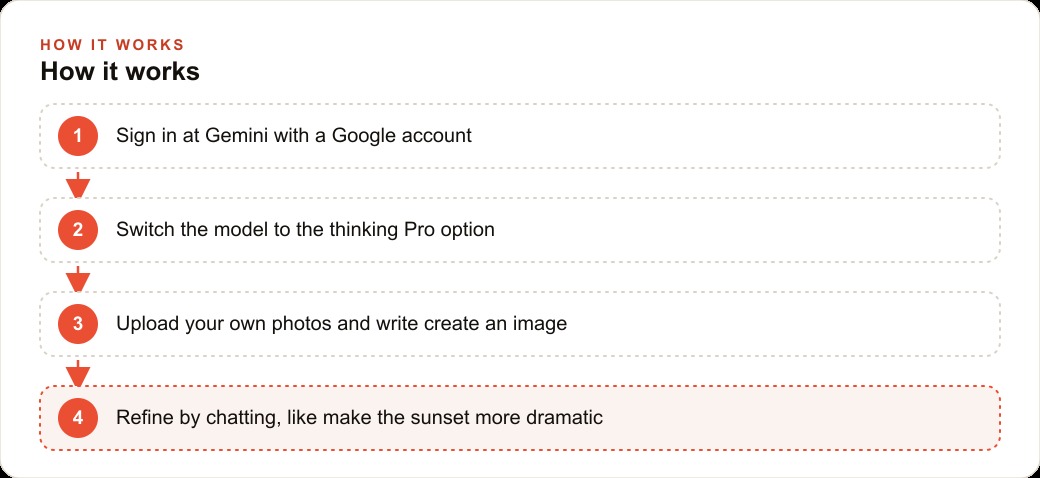1040x478 pixels.
Task: Click the bold 'How it works' heading
Action: click(120, 71)
